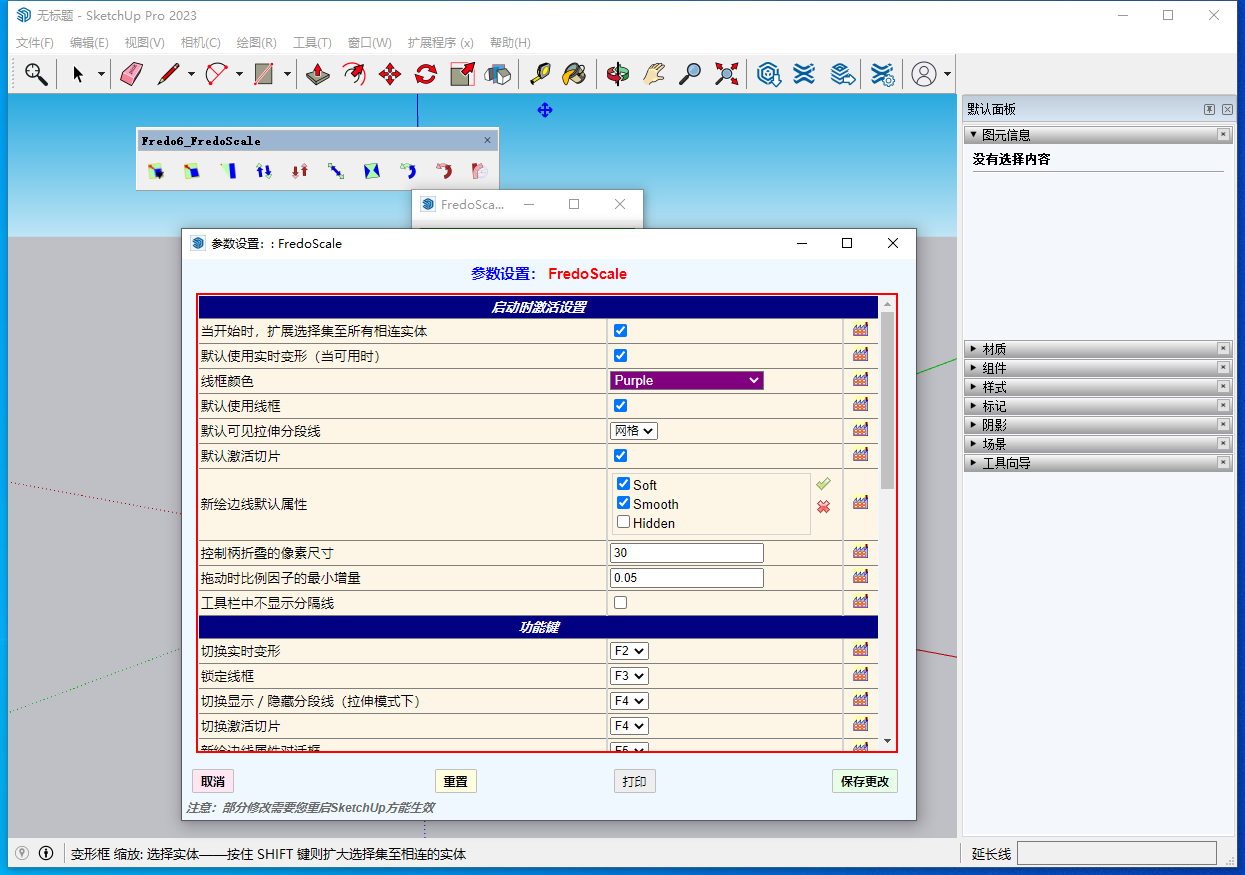This screenshot has height=875, width=1245.
Task: Click the 取消 button
Action: [x=213, y=781]
